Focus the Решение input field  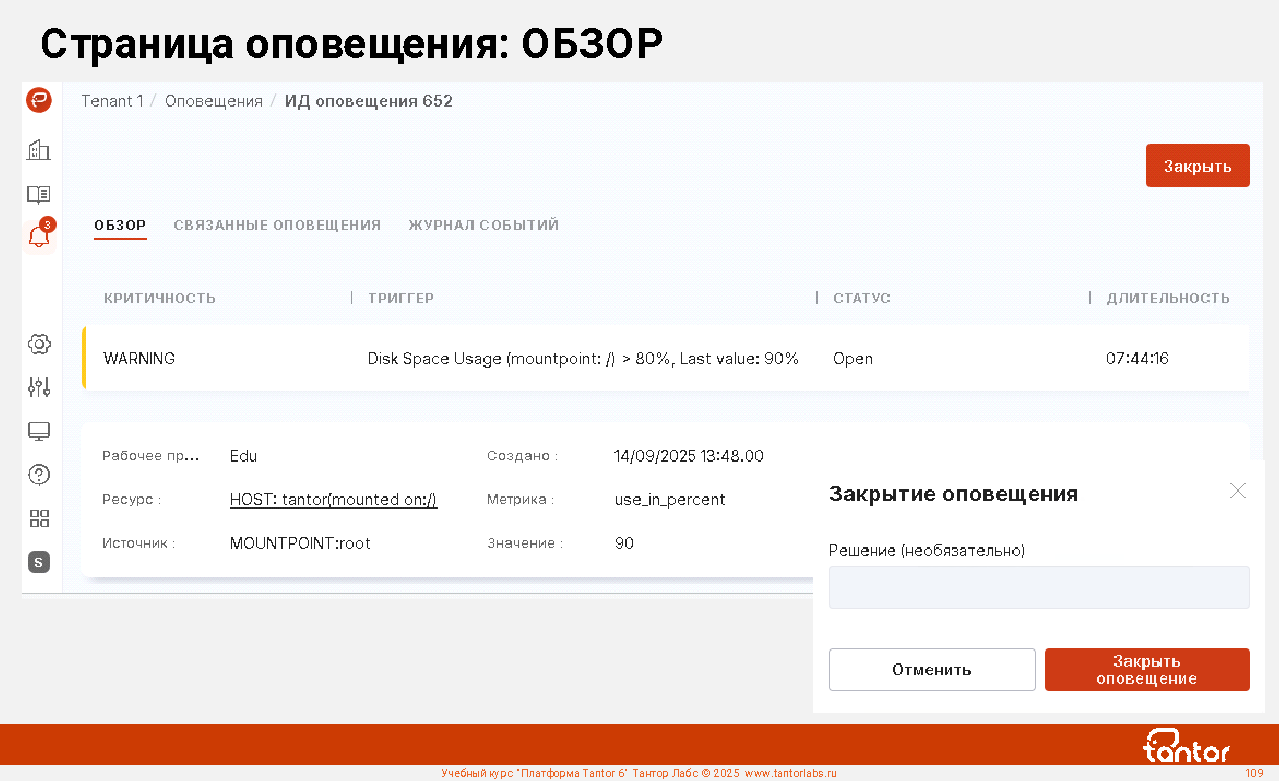point(1039,587)
